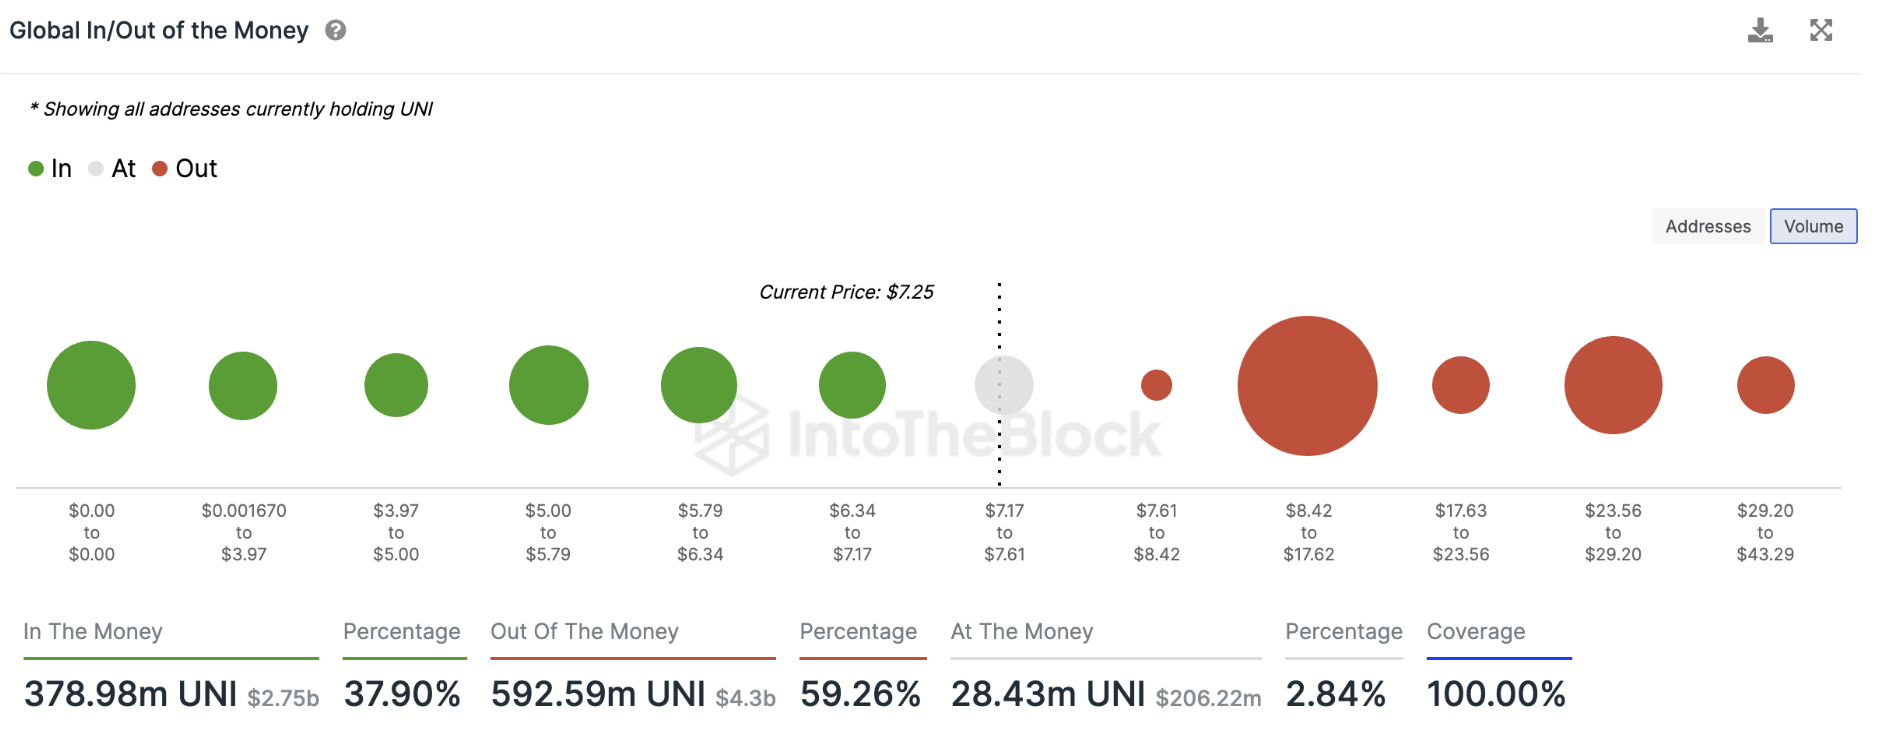Click the gray At-the-money bubble
Screen dimensions: 1878x738
point(1003,385)
